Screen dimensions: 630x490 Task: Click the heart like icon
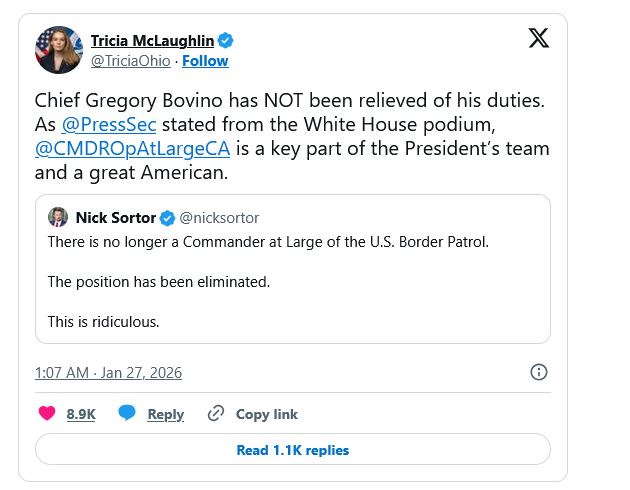47,413
